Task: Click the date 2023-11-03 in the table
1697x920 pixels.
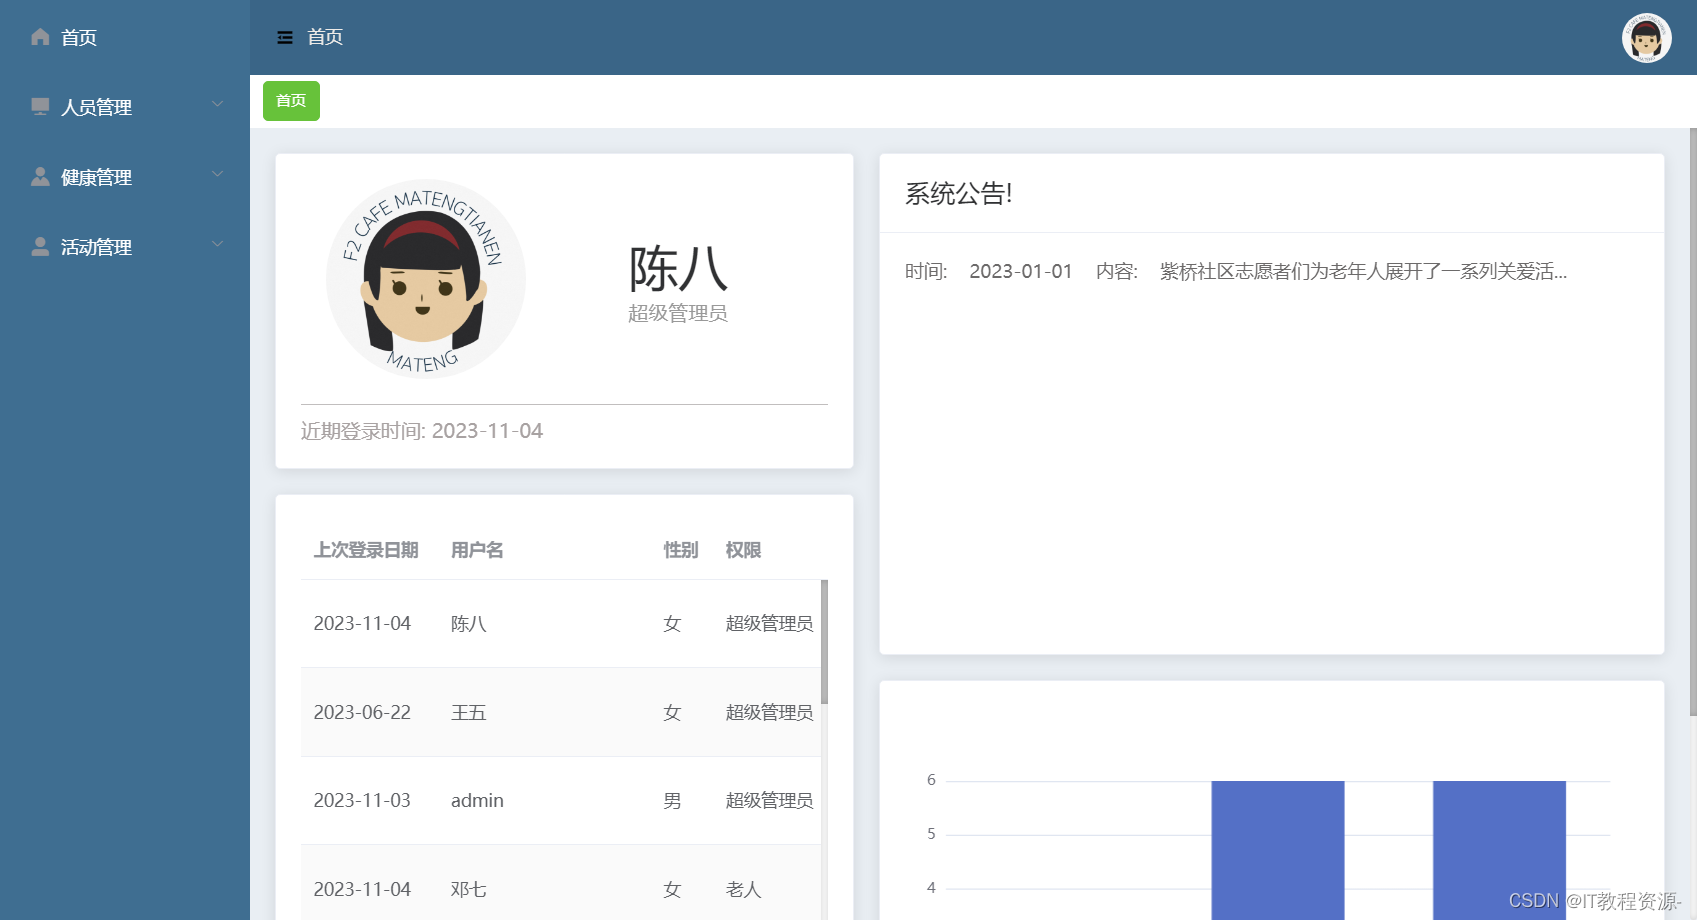Action: click(362, 801)
